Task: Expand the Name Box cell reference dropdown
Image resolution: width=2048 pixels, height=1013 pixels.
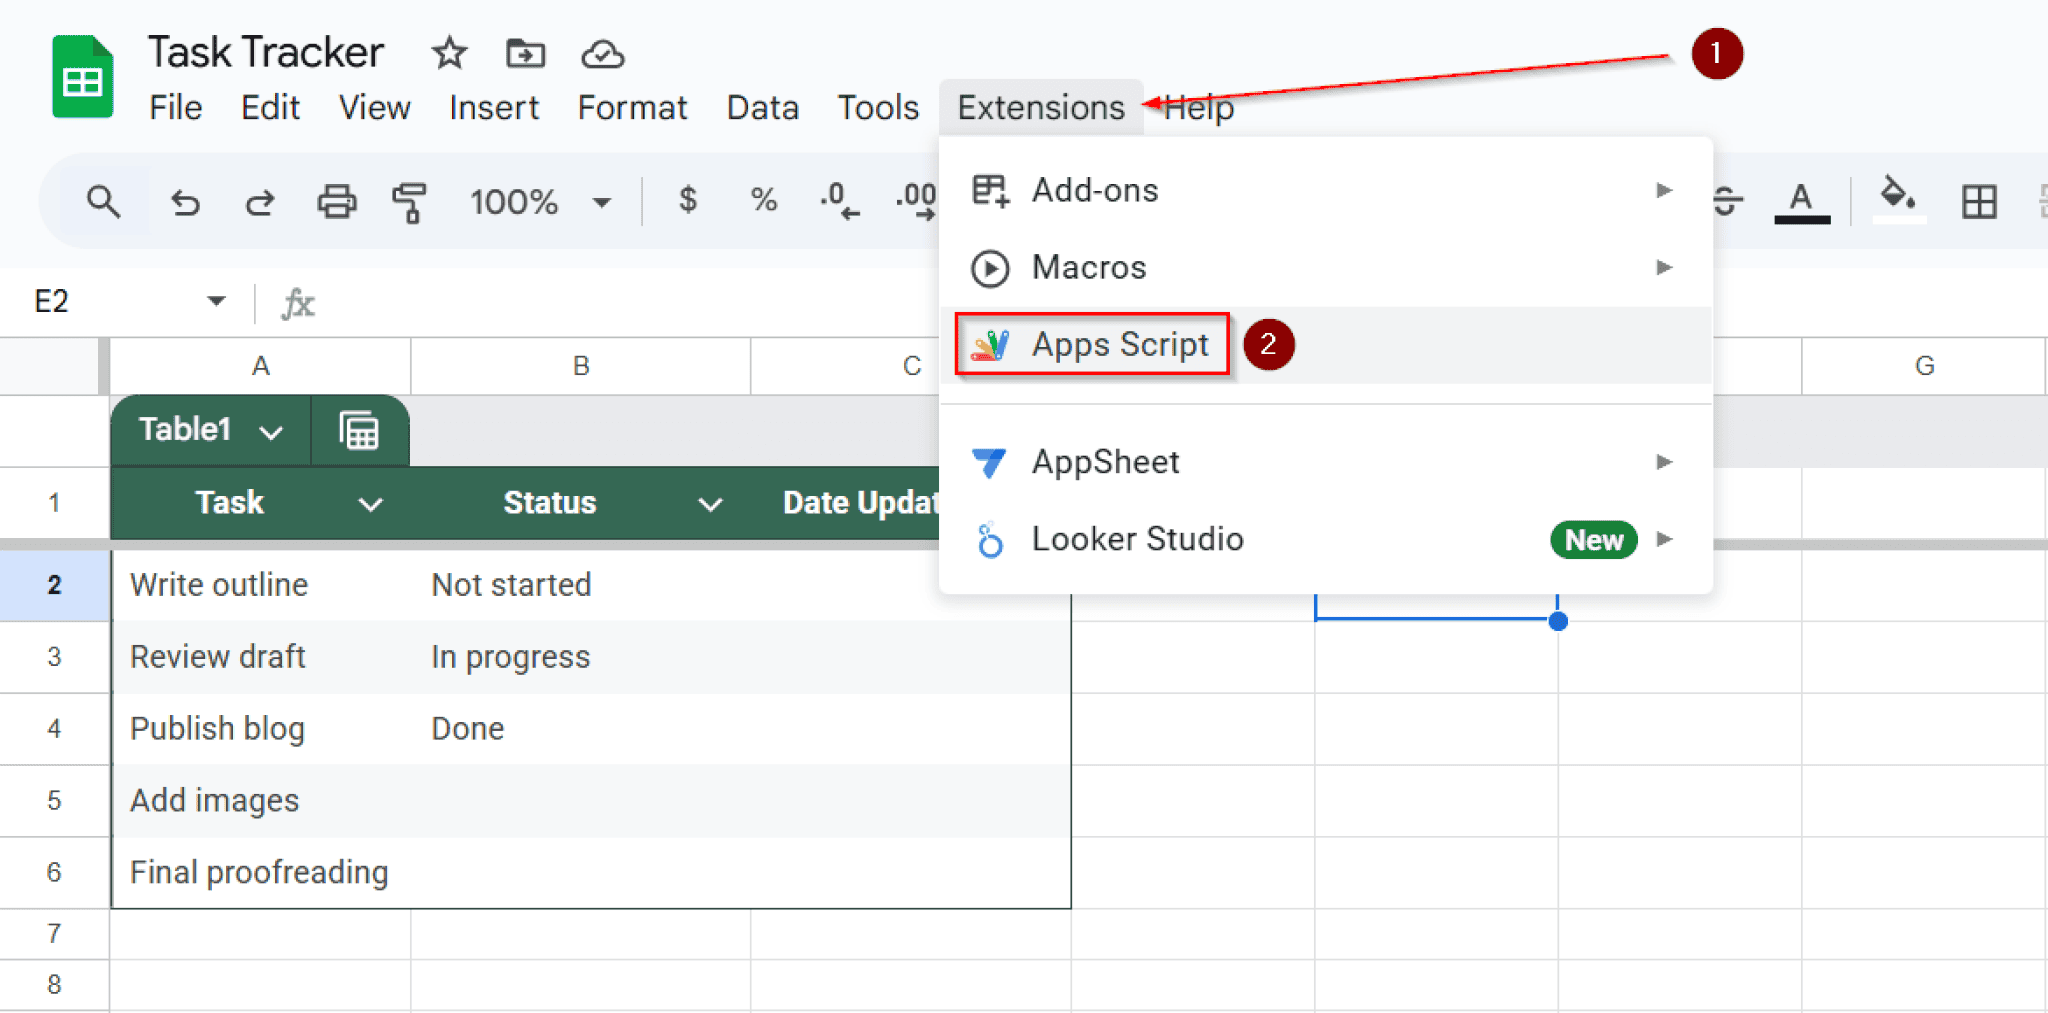Action: 216,301
